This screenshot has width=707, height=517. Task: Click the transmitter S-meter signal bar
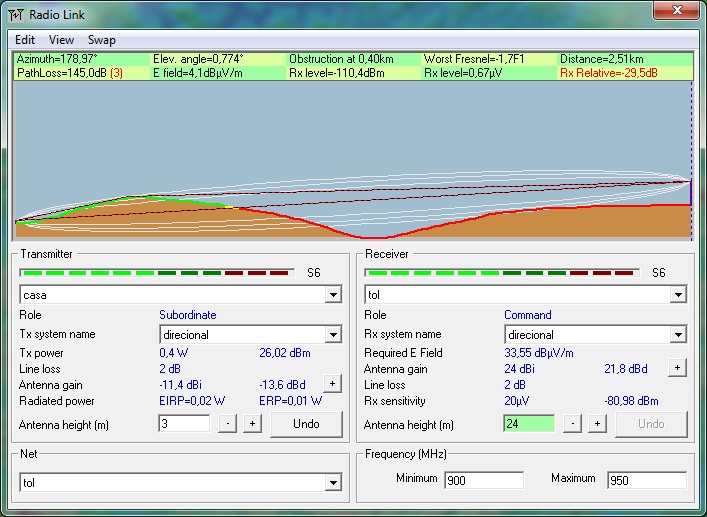tap(157, 272)
